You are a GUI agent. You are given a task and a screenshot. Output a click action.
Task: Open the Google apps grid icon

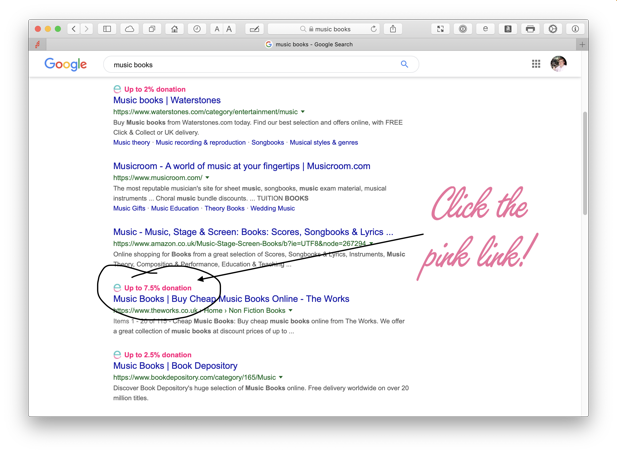point(536,64)
